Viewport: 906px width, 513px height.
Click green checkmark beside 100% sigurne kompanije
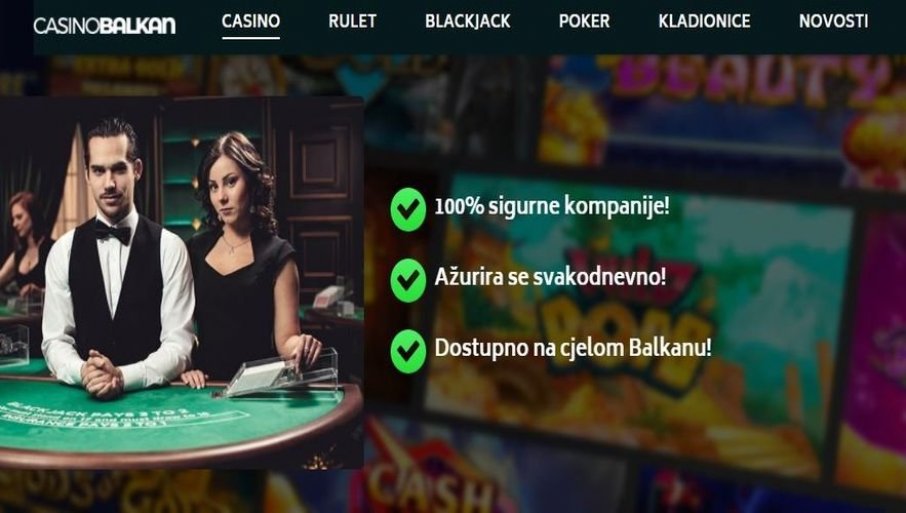(x=408, y=209)
